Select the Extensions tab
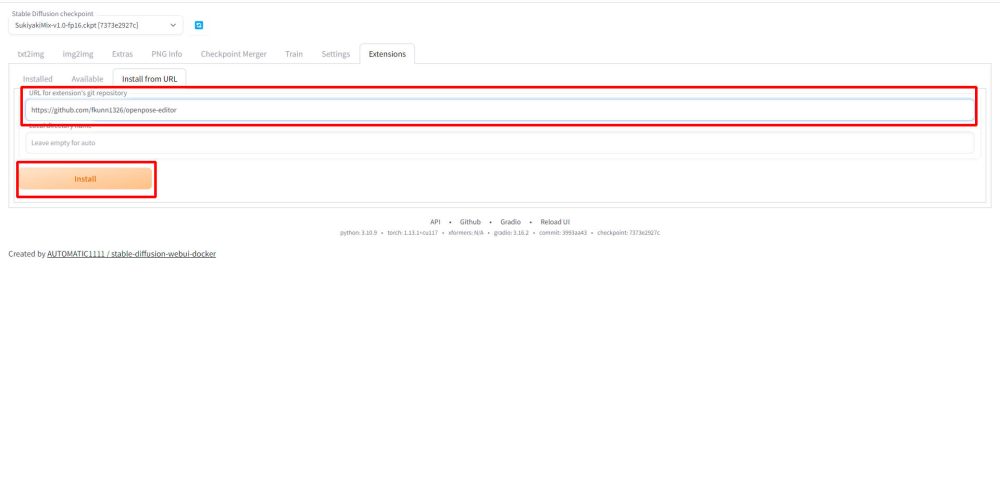 click(387, 54)
